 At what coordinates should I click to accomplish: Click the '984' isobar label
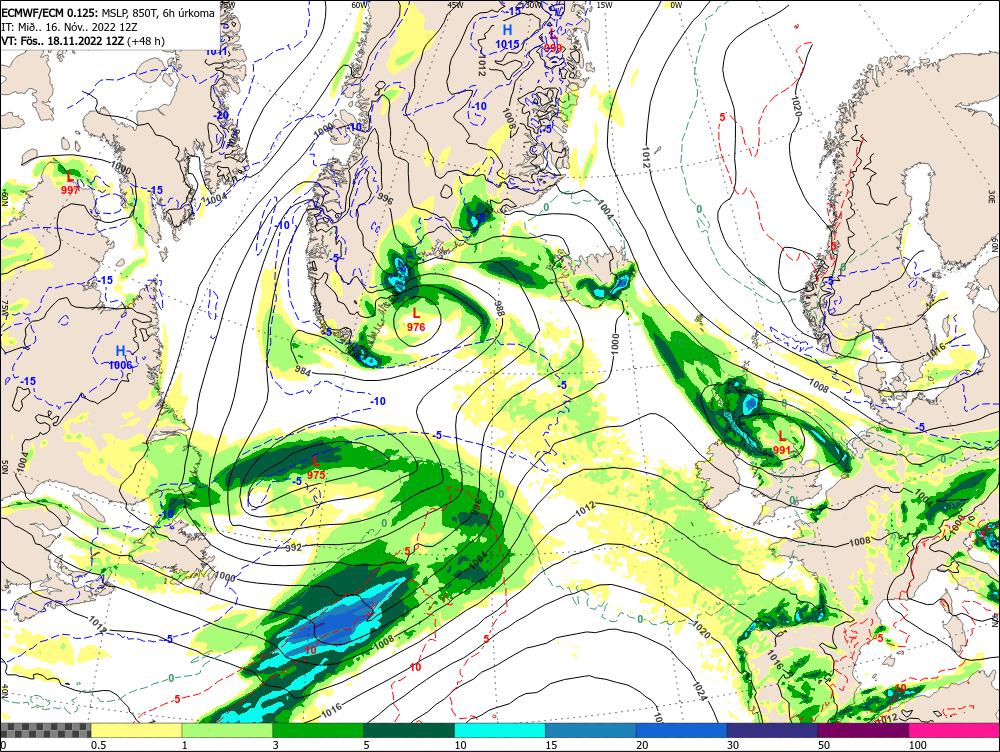304,370
